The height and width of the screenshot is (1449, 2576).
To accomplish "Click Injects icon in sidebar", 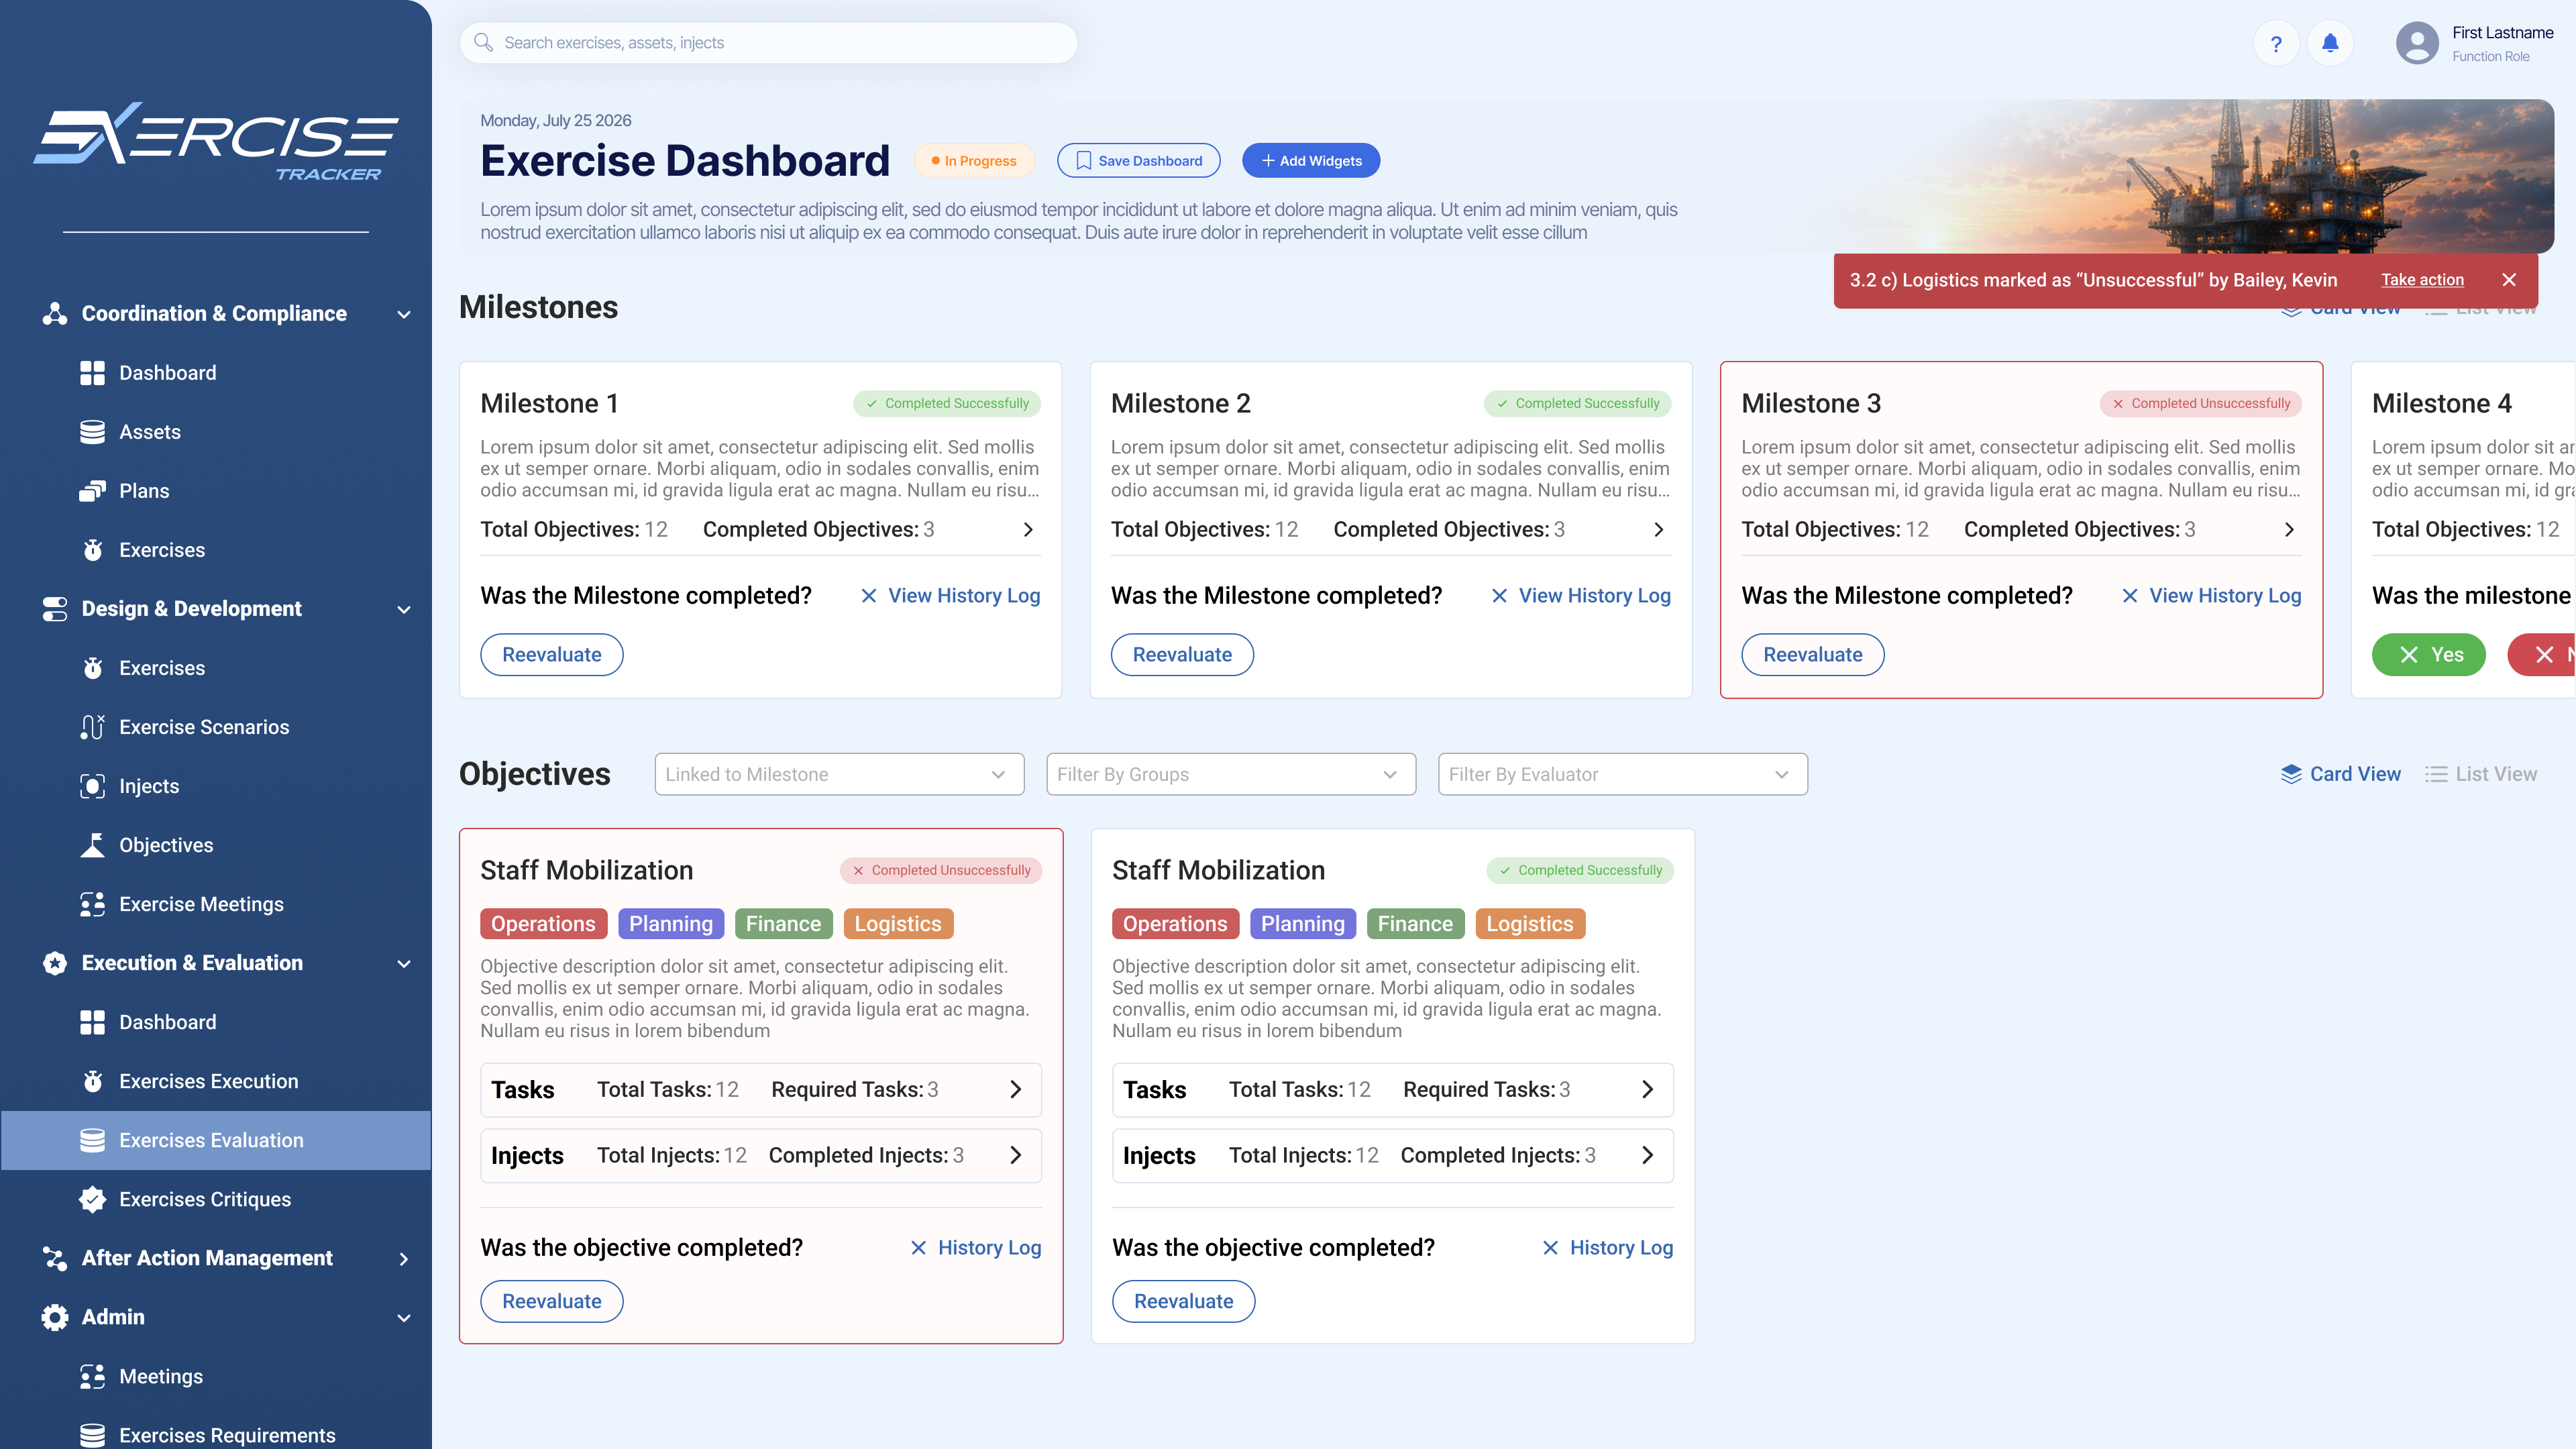I will (92, 786).
